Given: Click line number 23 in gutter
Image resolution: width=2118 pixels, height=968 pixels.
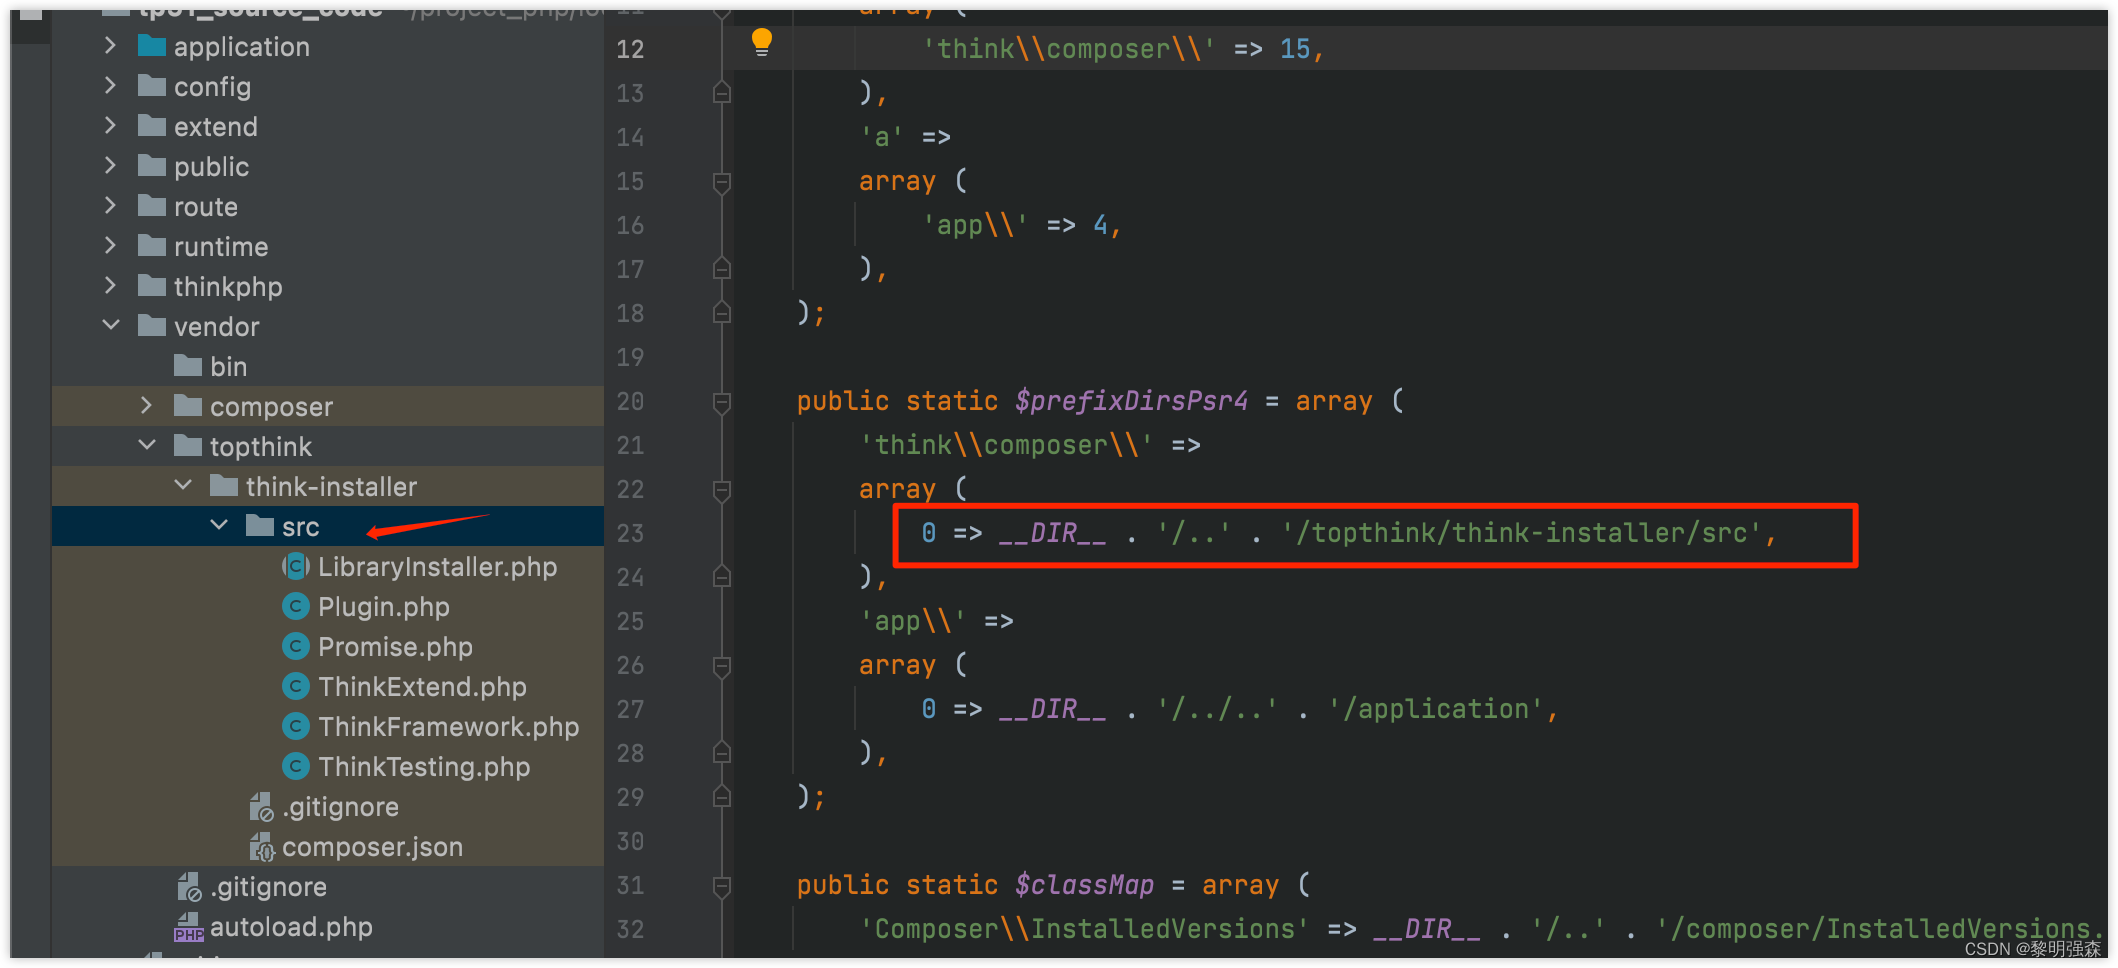Looking at the screenshot, I should (x=630, y=533).
